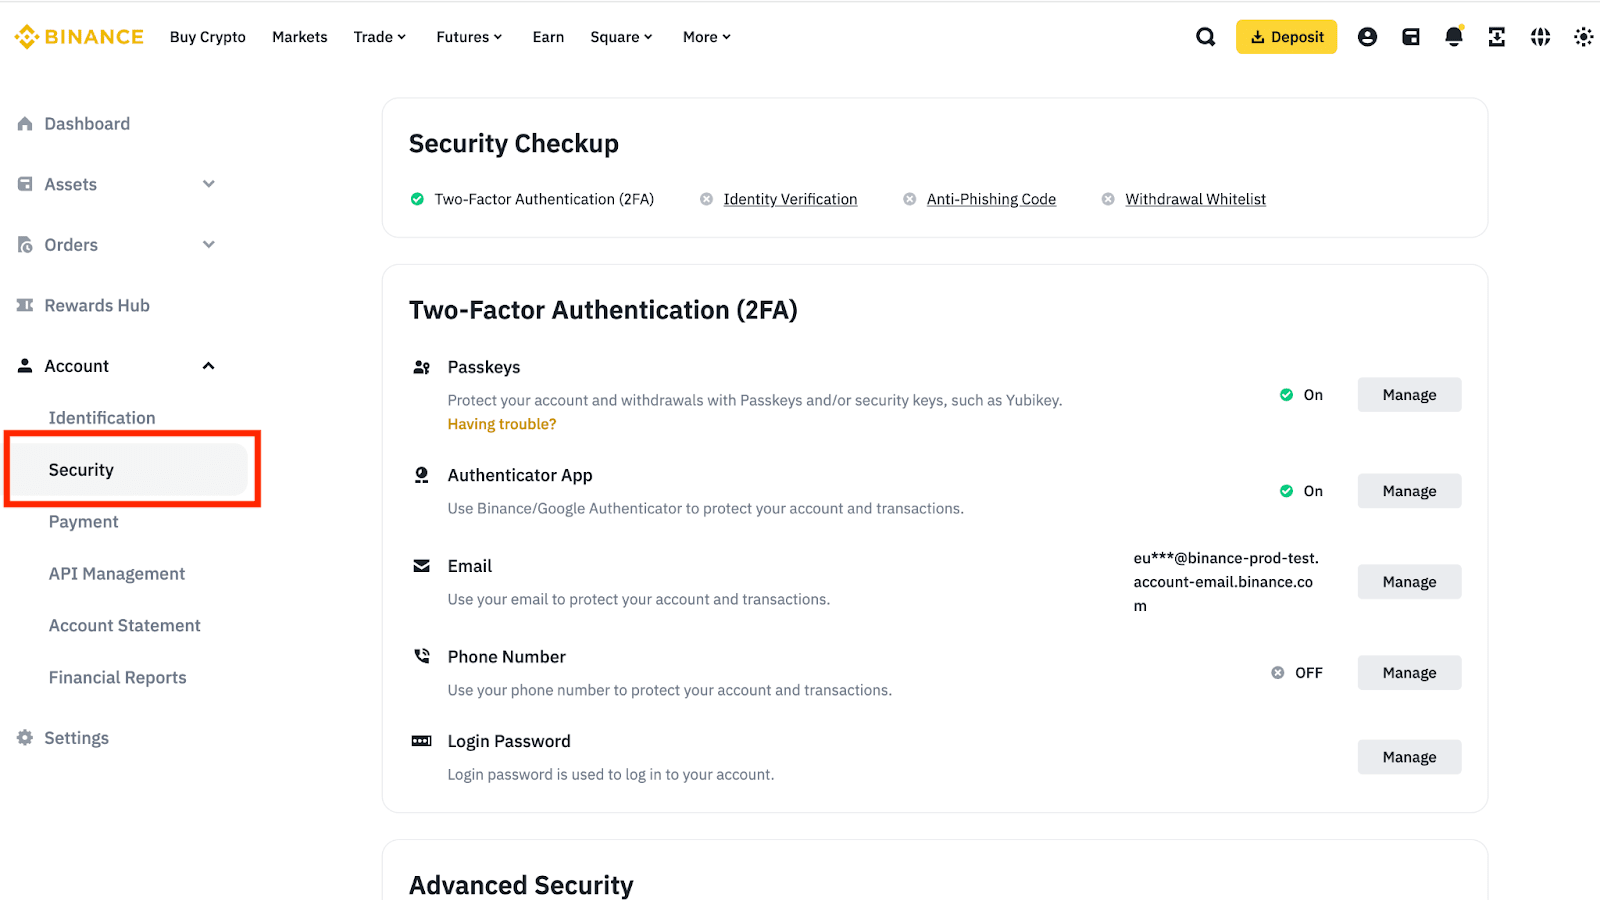1600x901 pixels.
Task: Manage the Phone Number setting
Action: [1409, 673]
